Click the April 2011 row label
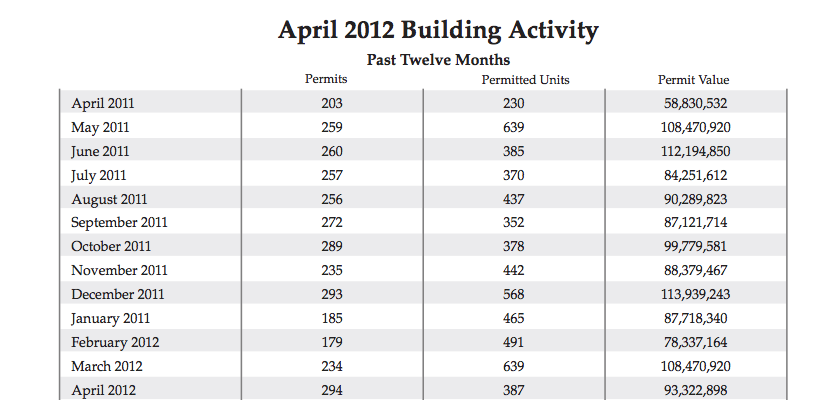This screenshot has height=400, width=822. [103, 103]
